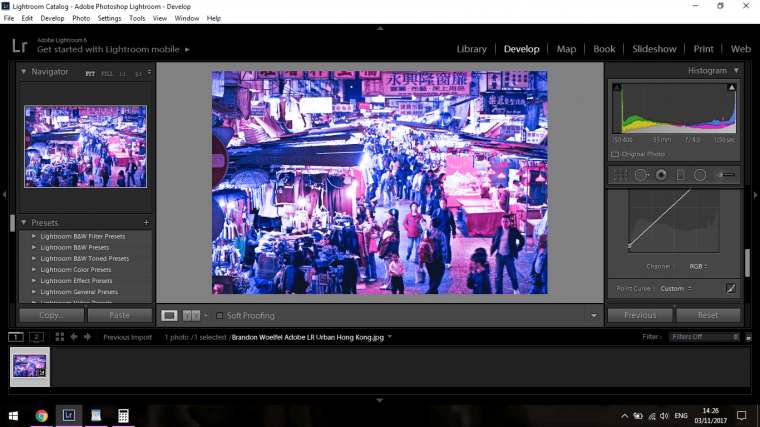Viewport: 760px width, 427px height.
Task: Add a new preset with plus icon
Action: click(x=146, y=222)
